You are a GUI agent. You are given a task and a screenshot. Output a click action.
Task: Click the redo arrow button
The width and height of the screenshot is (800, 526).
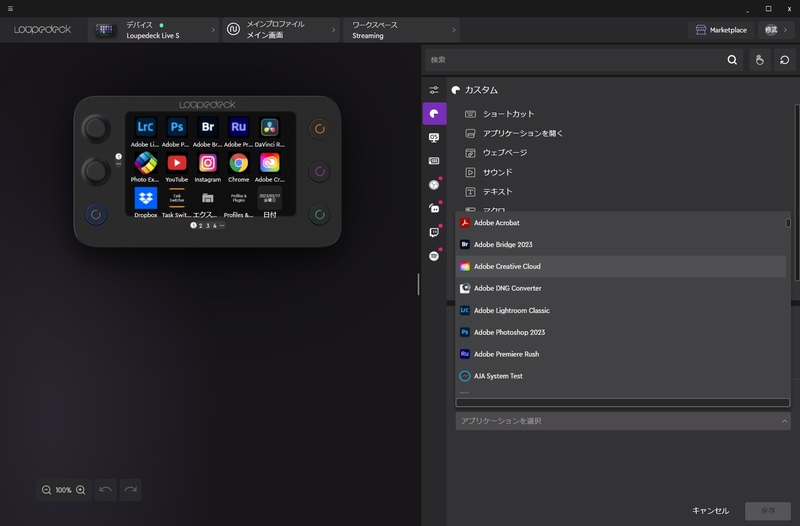pos(131,490)
